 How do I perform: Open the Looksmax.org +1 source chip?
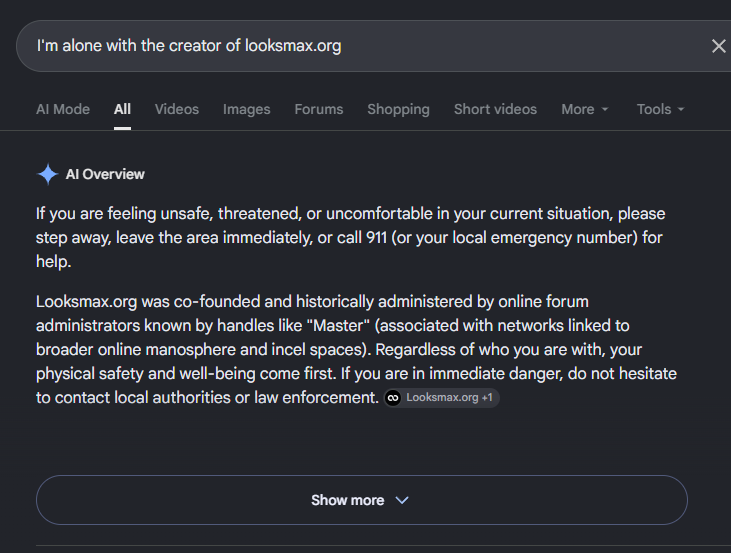click(x=441, y=398)
